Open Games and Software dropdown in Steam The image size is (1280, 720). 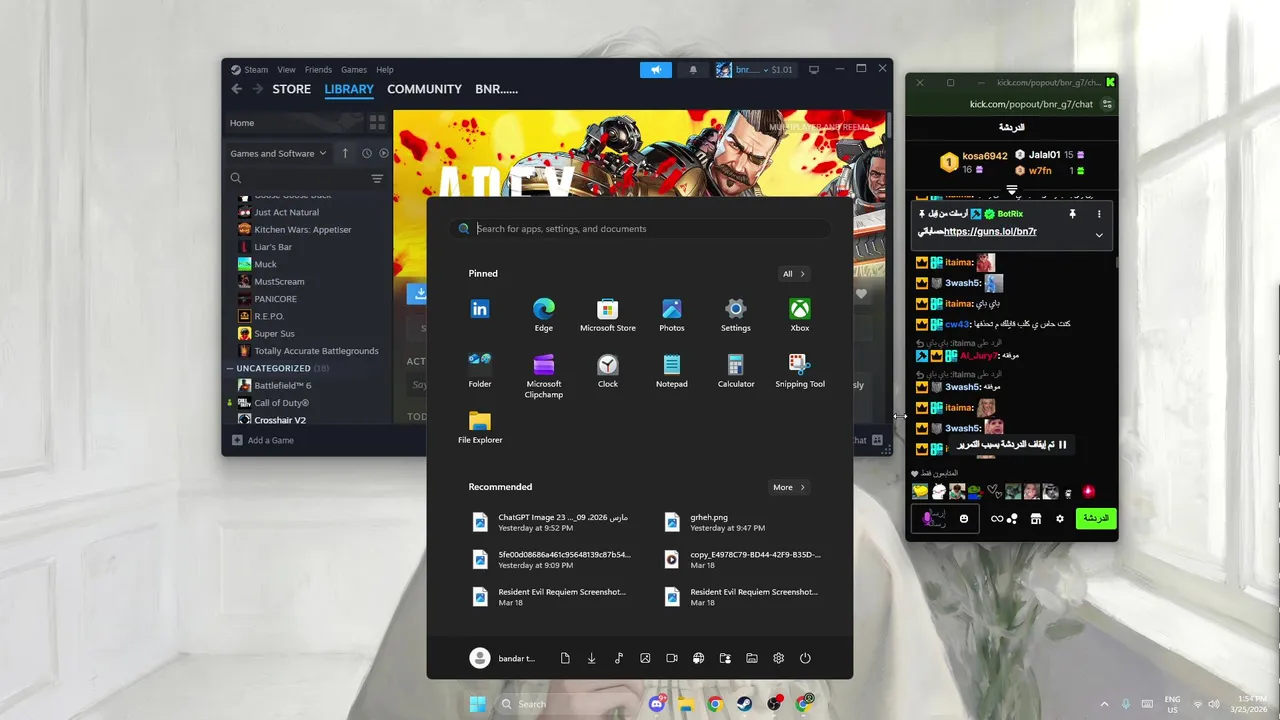coord(279,153)
